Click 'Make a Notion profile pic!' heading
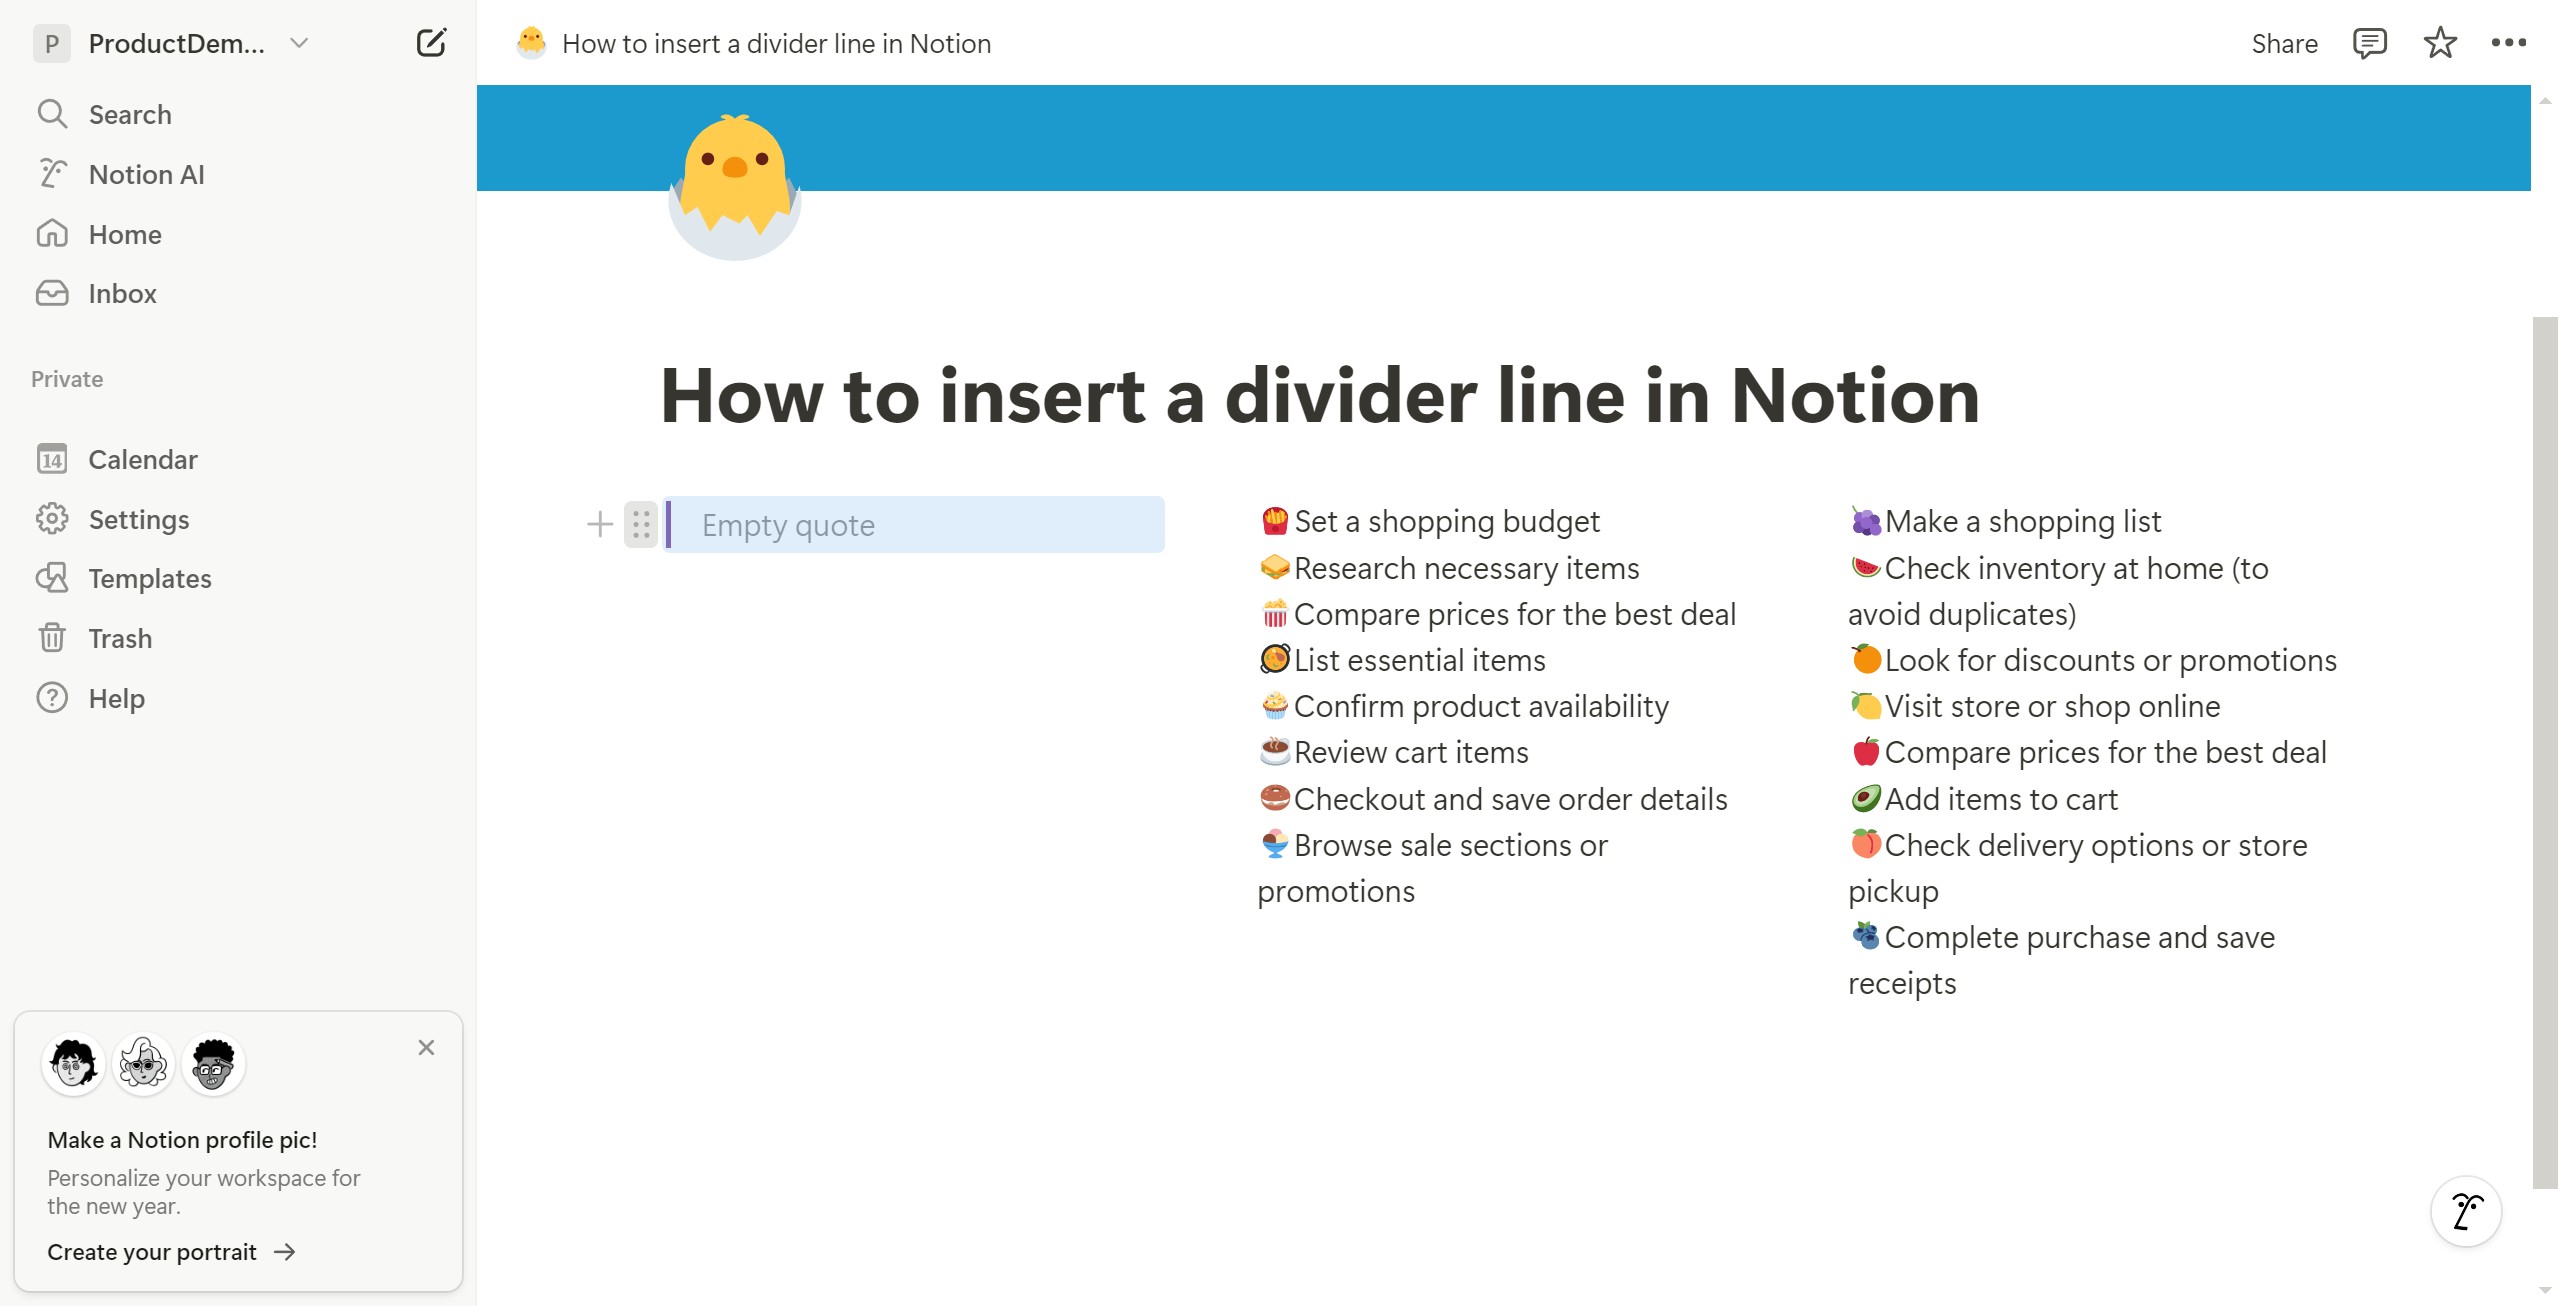 182,1140
